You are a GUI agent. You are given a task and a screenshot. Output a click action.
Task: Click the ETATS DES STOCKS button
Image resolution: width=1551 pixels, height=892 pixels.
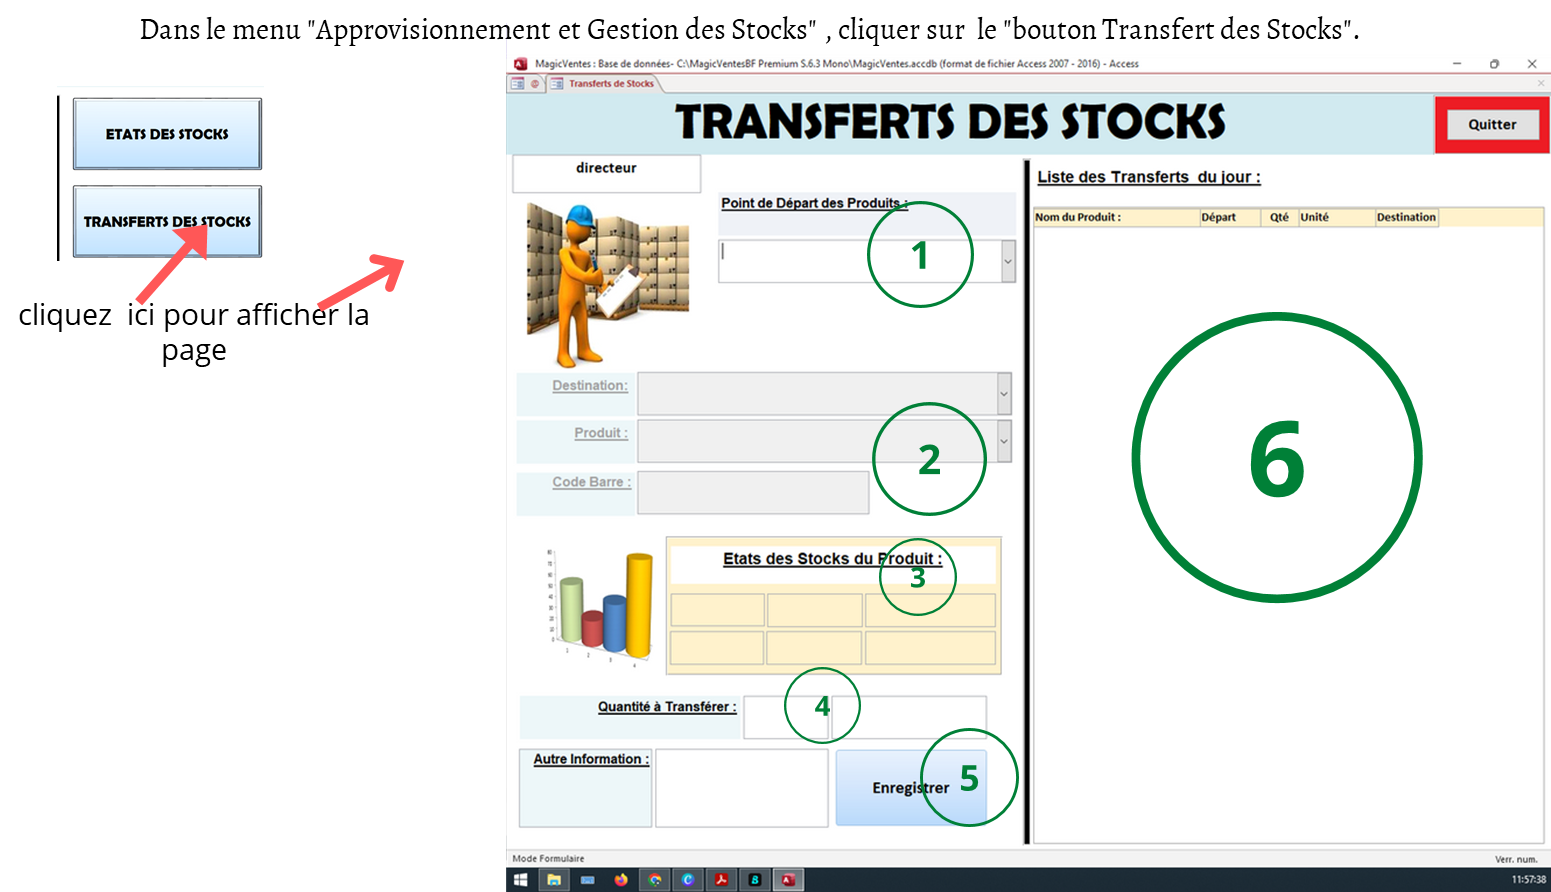pyautogui.click(x=167, y=134)
